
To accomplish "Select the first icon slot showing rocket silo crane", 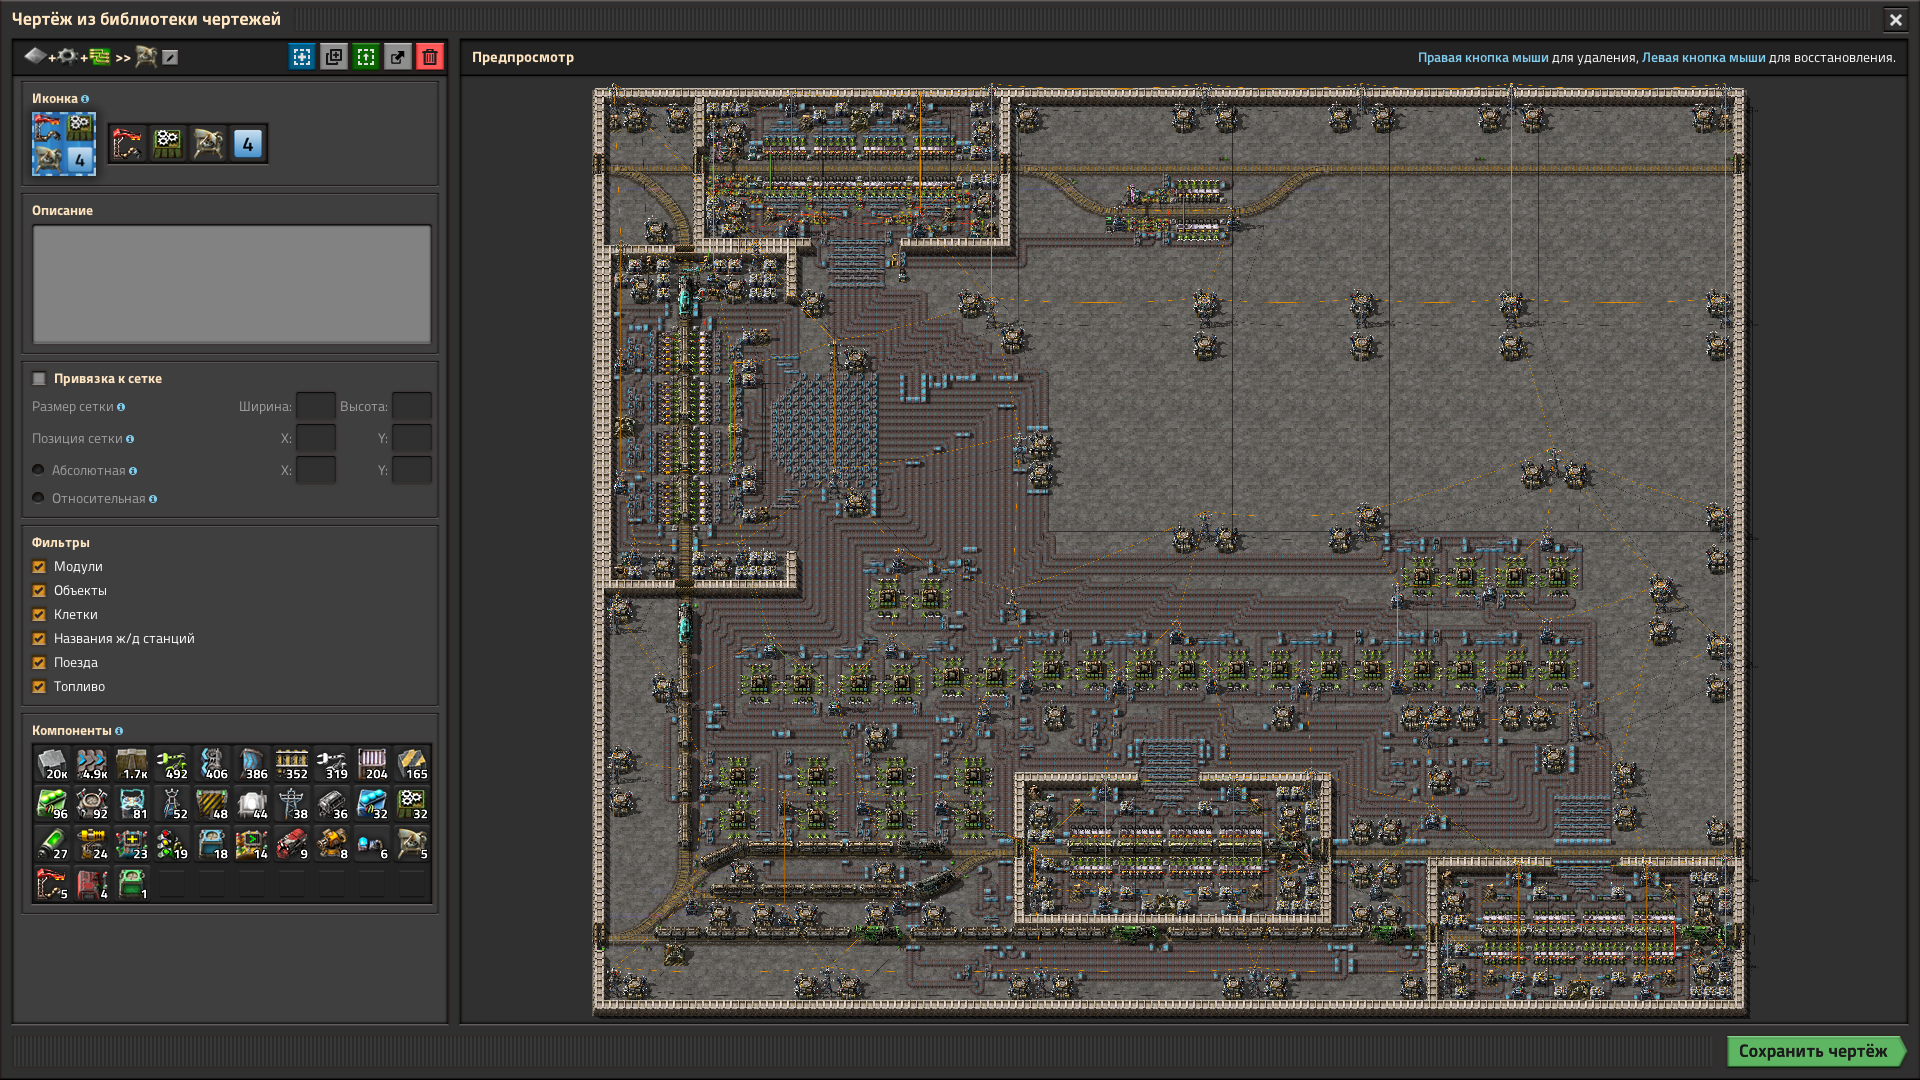I will point(128,144).
